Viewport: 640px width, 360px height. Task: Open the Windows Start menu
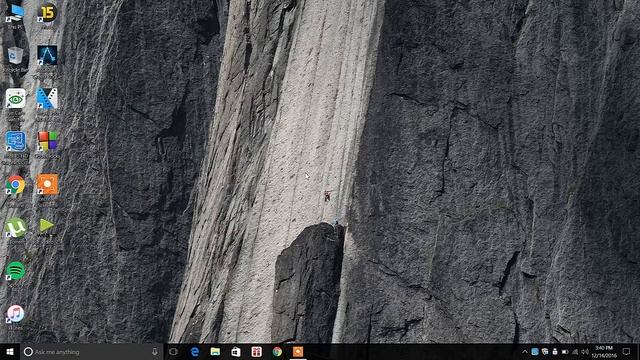(x=10, y=352)
